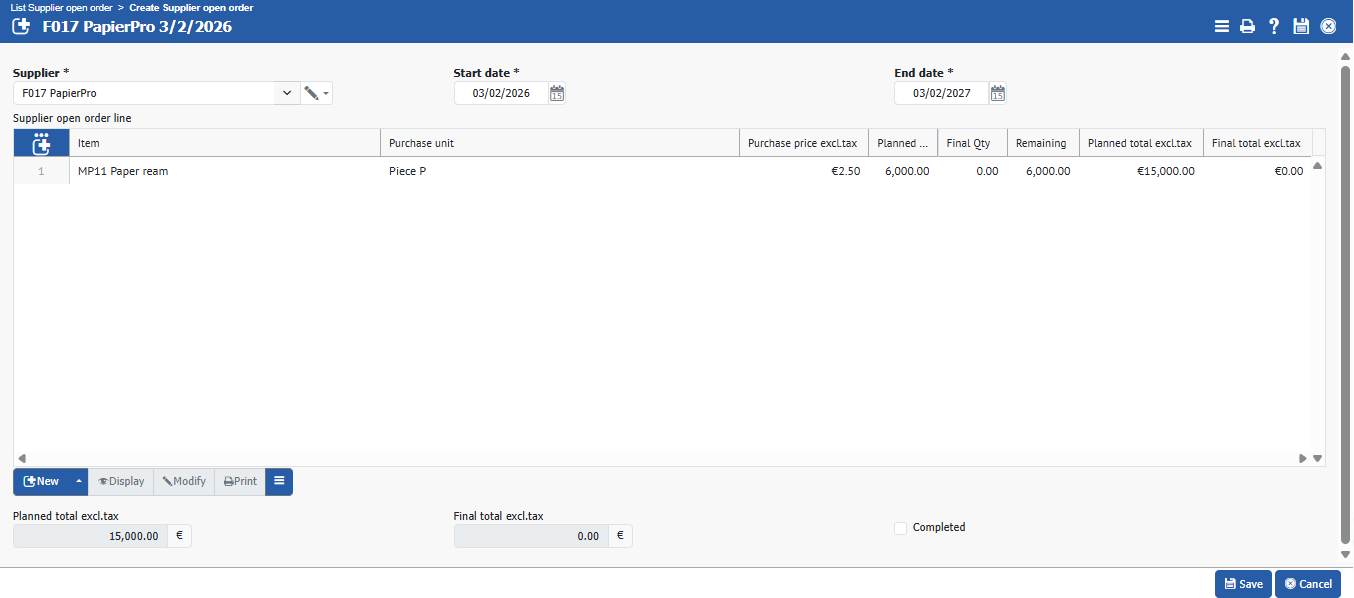Expand the arrow next to New button
Image resolution: width=1354 pixels, height=598 pixels.
[x=78, y=482]
